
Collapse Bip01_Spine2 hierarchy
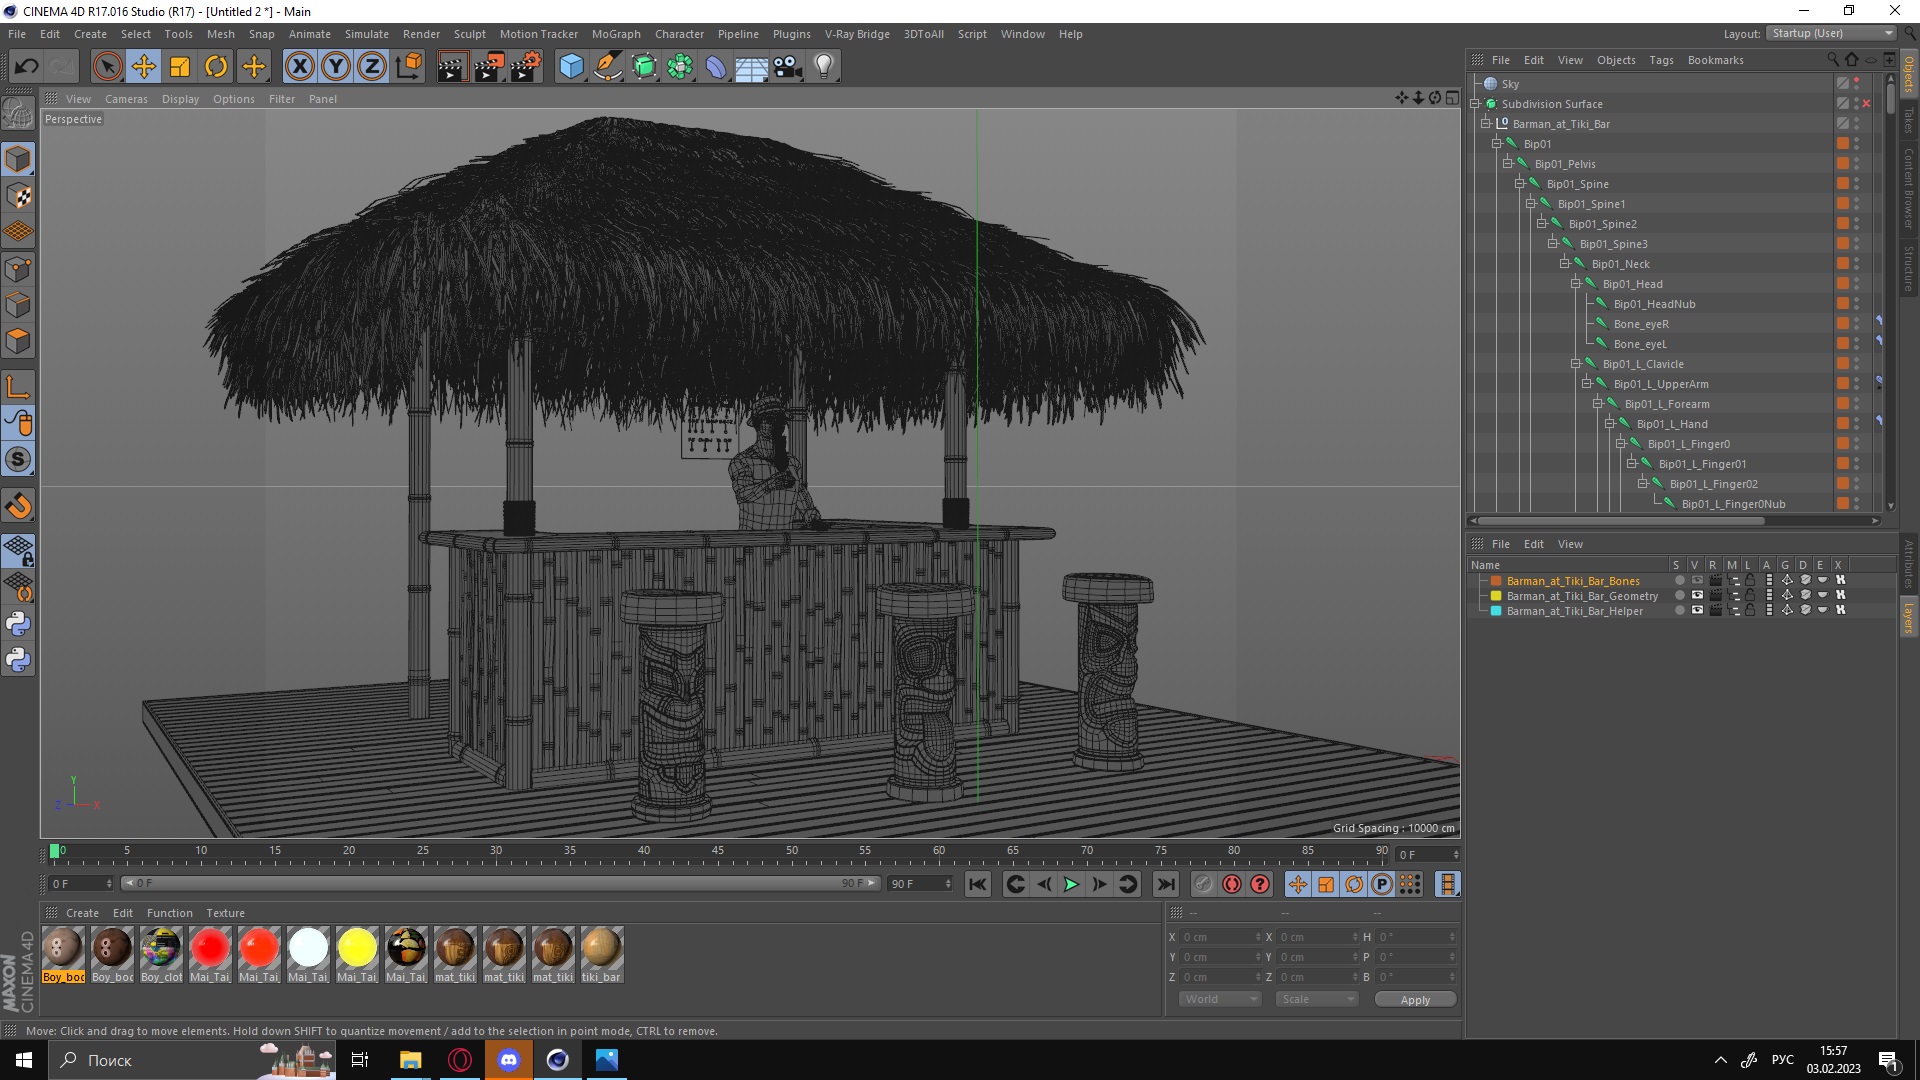tap(1542, 224)
